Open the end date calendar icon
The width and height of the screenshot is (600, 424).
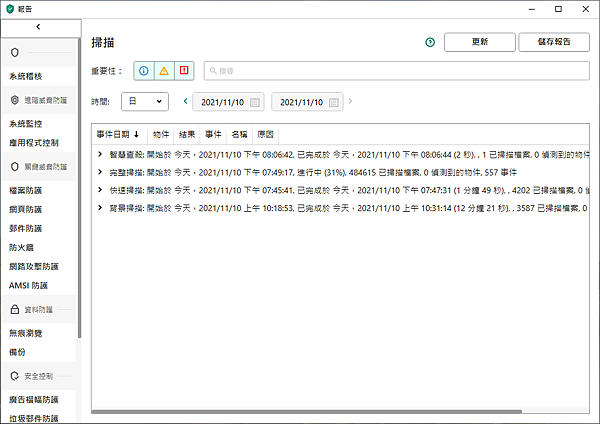(x=334, y=102)
